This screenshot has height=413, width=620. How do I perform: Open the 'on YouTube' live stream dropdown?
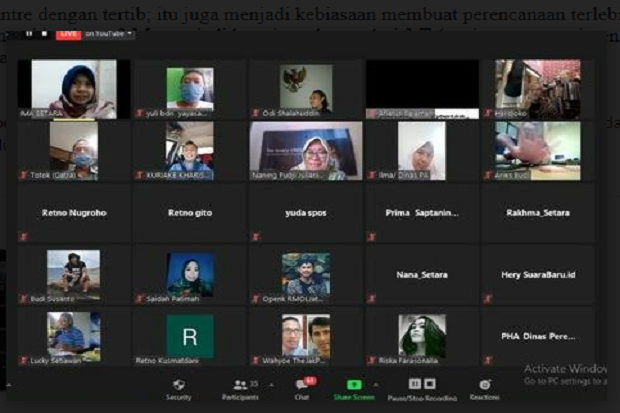(109, 34)
